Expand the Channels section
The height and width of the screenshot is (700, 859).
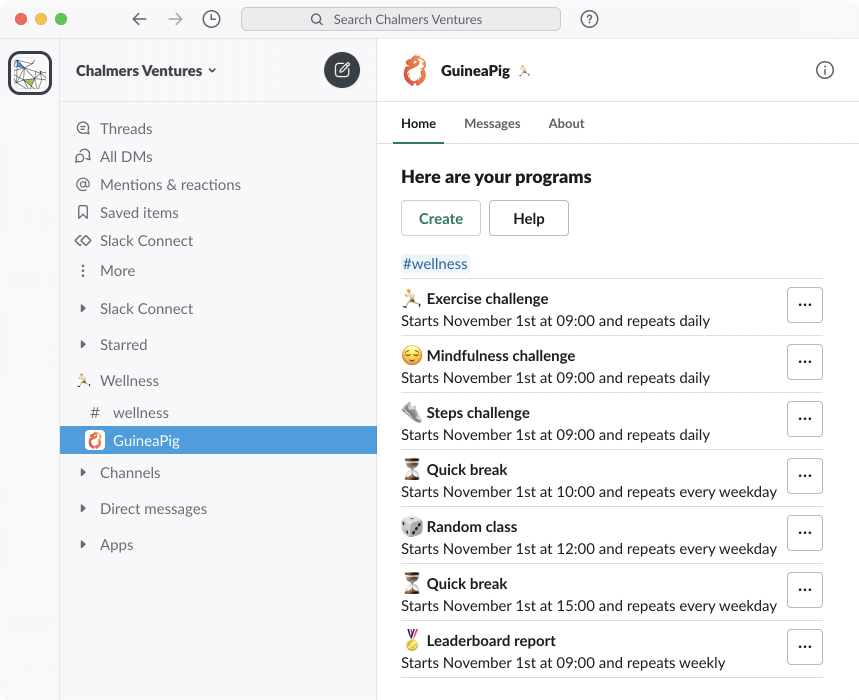(83, 473)
